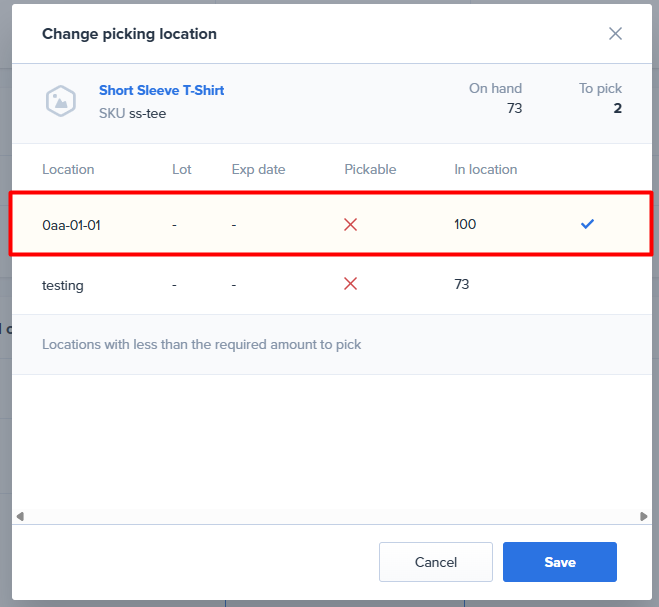Click the locations with less than required section
This screenshot has width=659, height=607.
coord(202,344)
